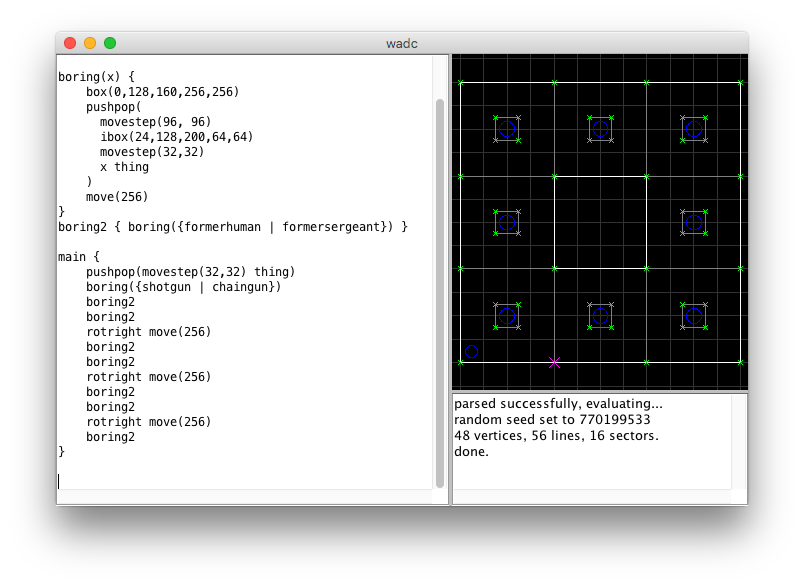Place the cursor on the line "boring(x) {"
This screenshot has width=804, height=586.
[96, 77]
